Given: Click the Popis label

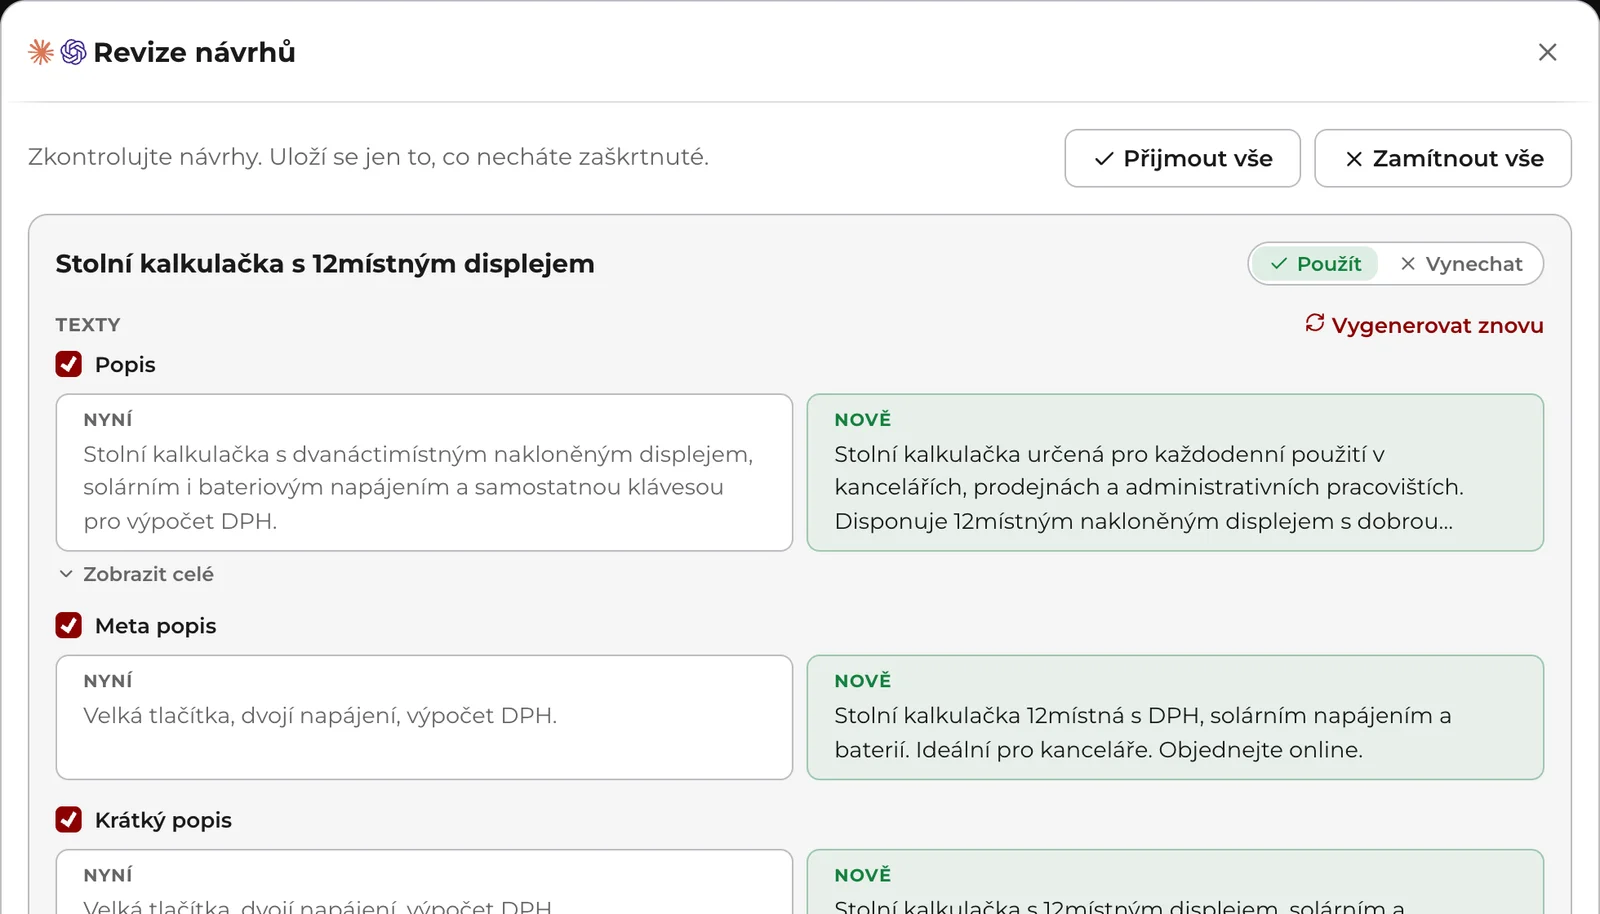Looking at the screenshot, I should coord(125,364).
